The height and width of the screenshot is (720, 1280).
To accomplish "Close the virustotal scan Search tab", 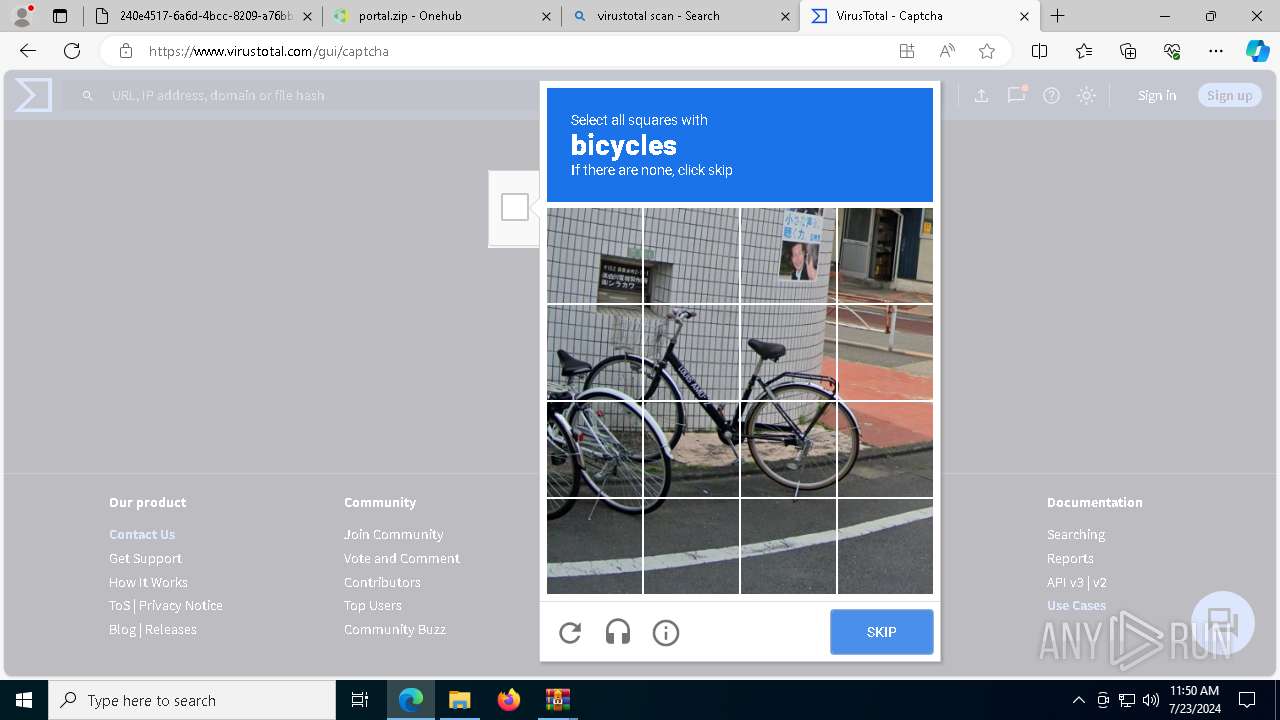I will pos(785,16).
